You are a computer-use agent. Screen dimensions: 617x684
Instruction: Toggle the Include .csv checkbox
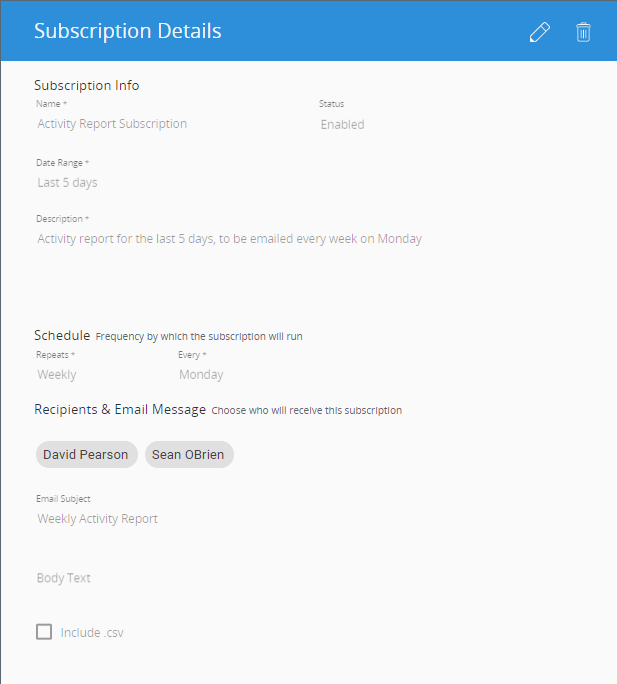click(44, 632)
